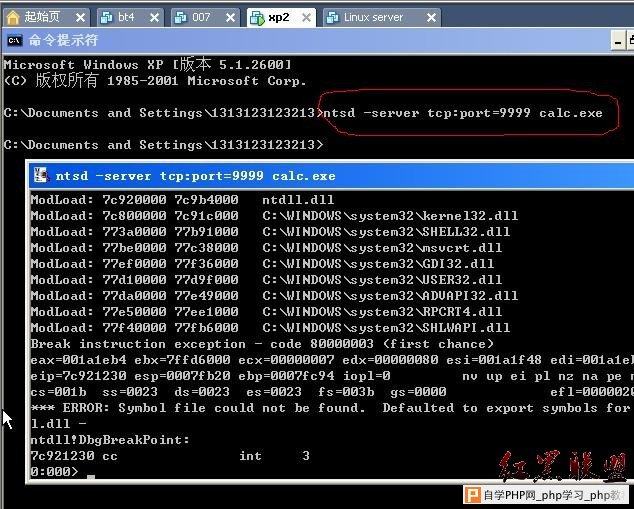
Task: Click the SHELL32.dll ModLoad line
Action: (x=270, y=232)
